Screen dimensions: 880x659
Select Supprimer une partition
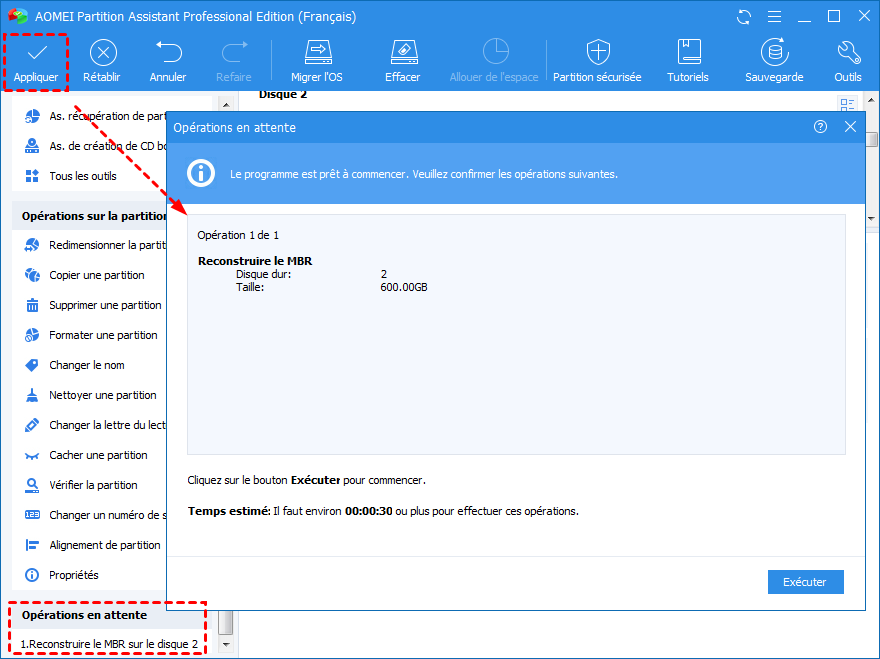pyautogui.click(x=94, y=305)
